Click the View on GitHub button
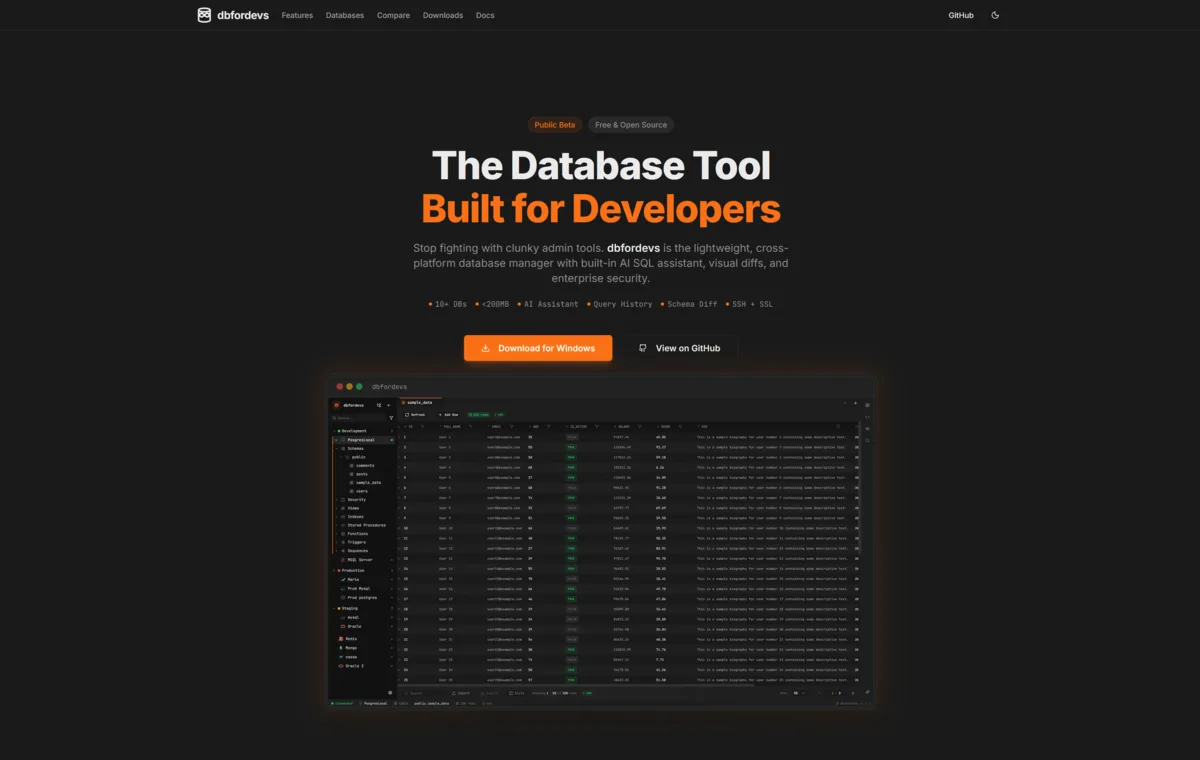 (x=679, y=348)
